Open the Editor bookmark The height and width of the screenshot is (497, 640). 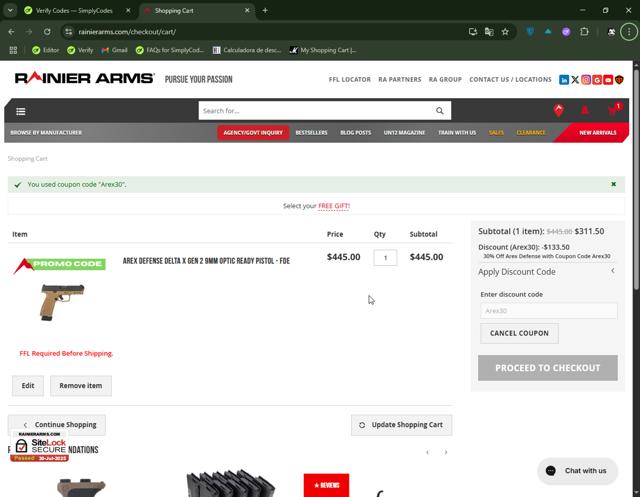(46, 50)
